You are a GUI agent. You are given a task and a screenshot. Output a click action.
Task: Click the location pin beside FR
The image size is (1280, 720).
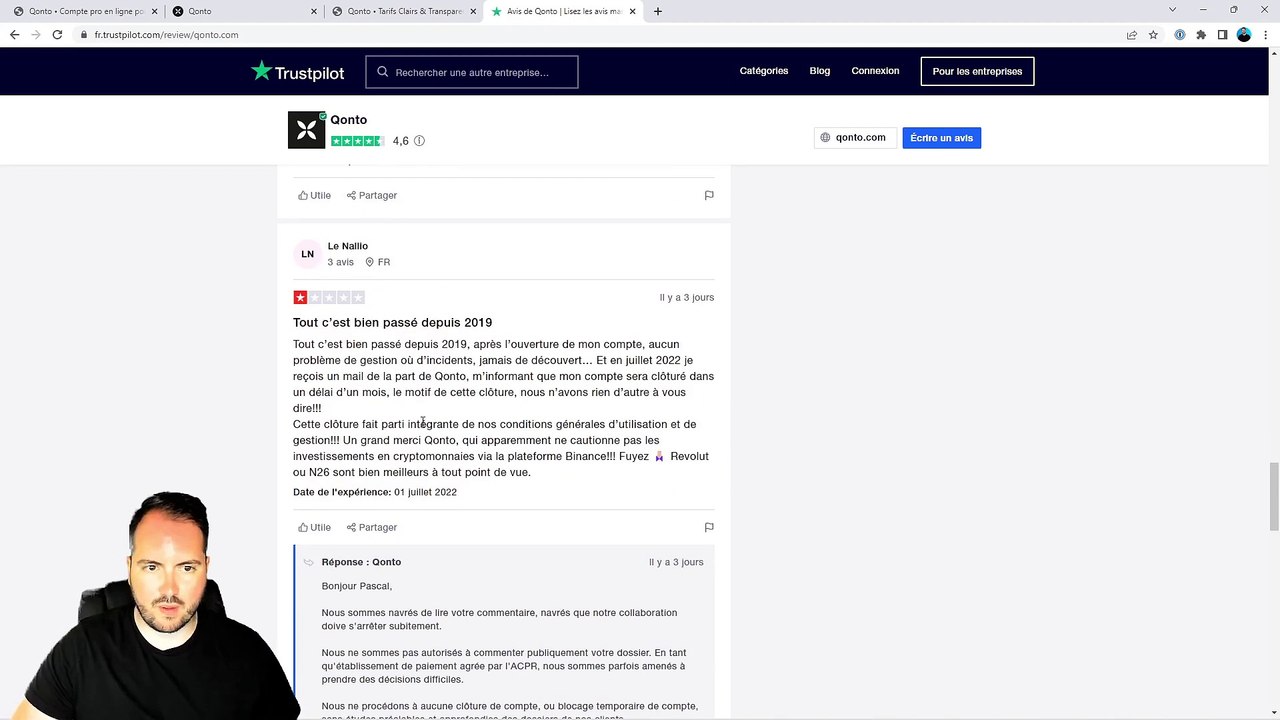369,262
